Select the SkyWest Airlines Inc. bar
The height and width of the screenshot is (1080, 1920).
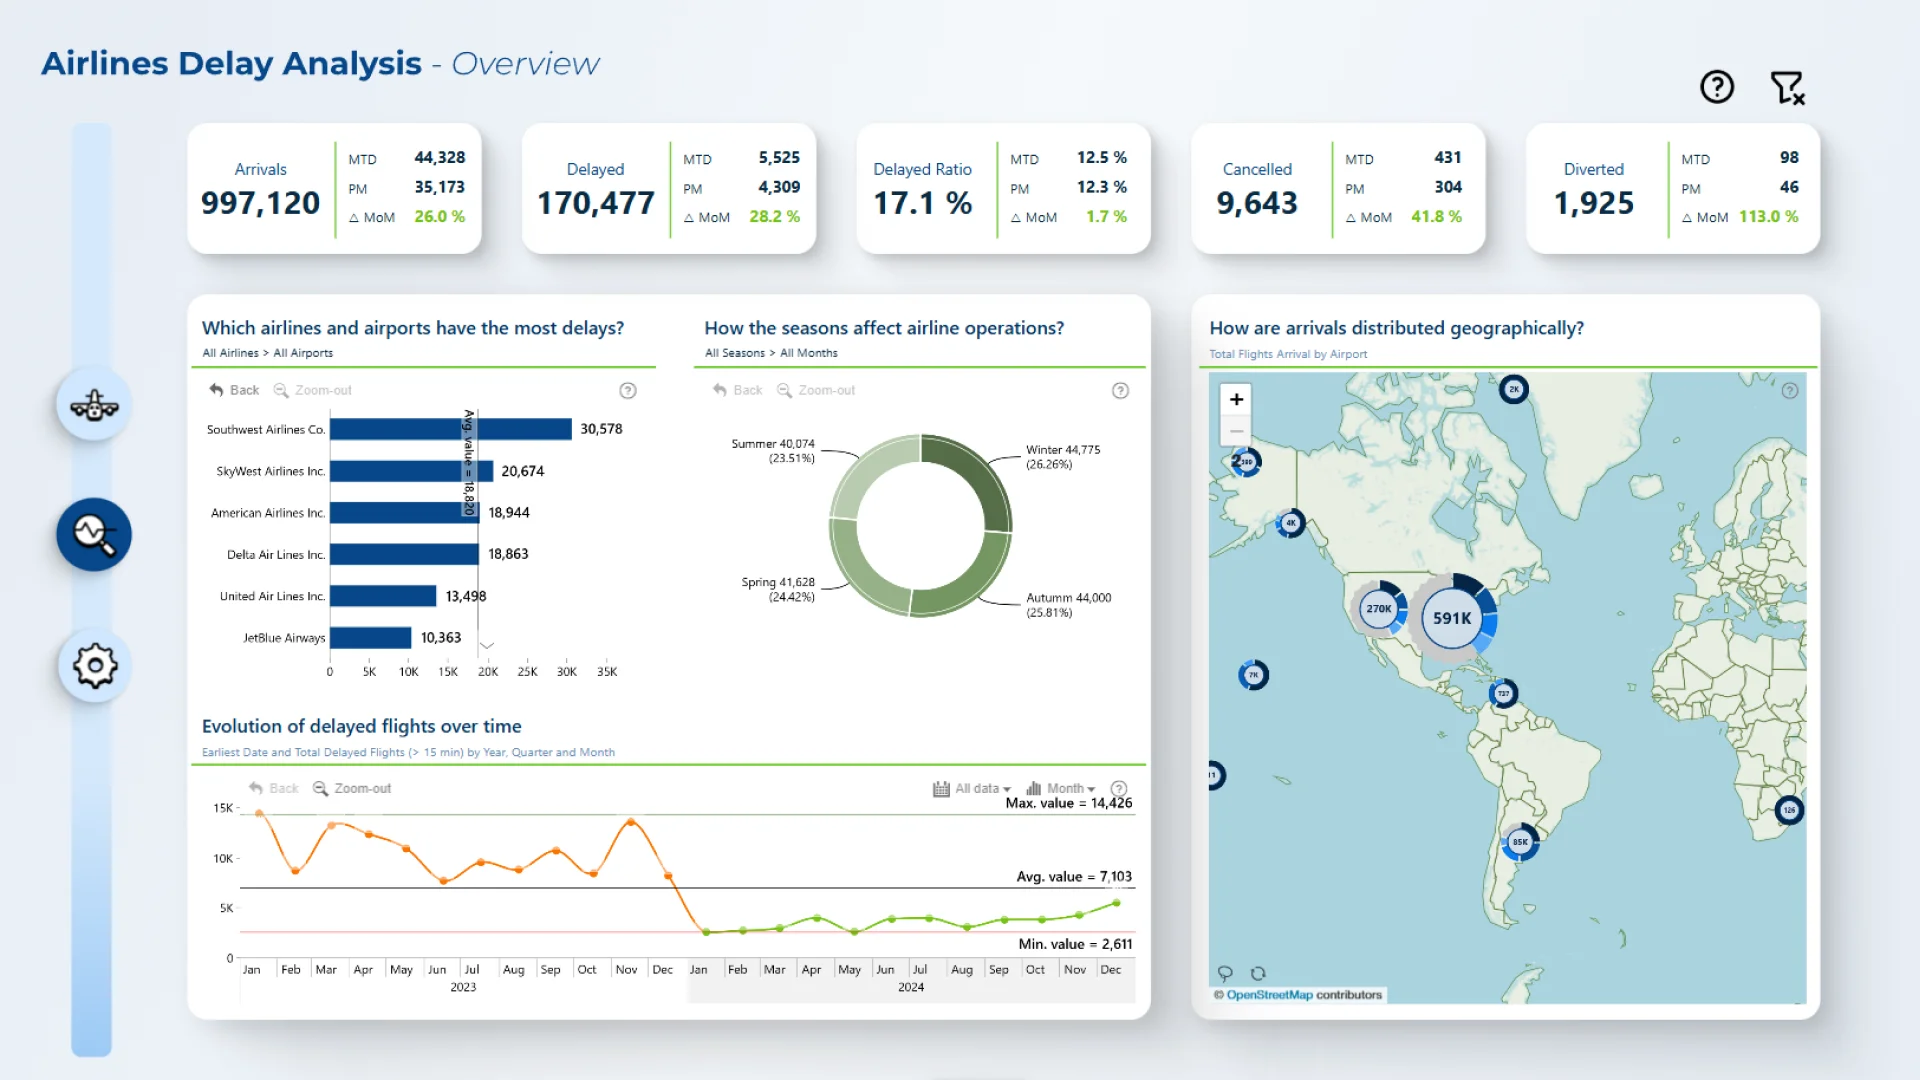click(x=411, y=471)
